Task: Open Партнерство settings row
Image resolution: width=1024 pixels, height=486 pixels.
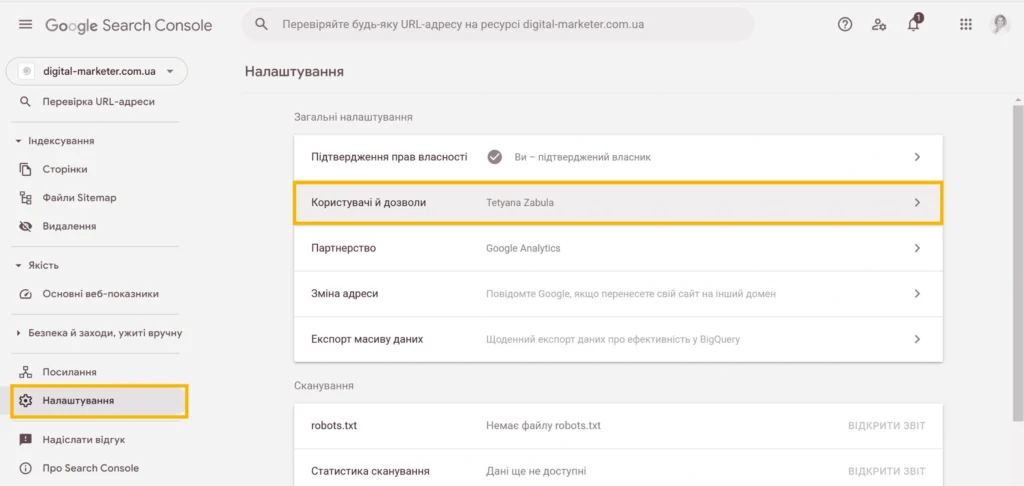Action: coord(618,248)
